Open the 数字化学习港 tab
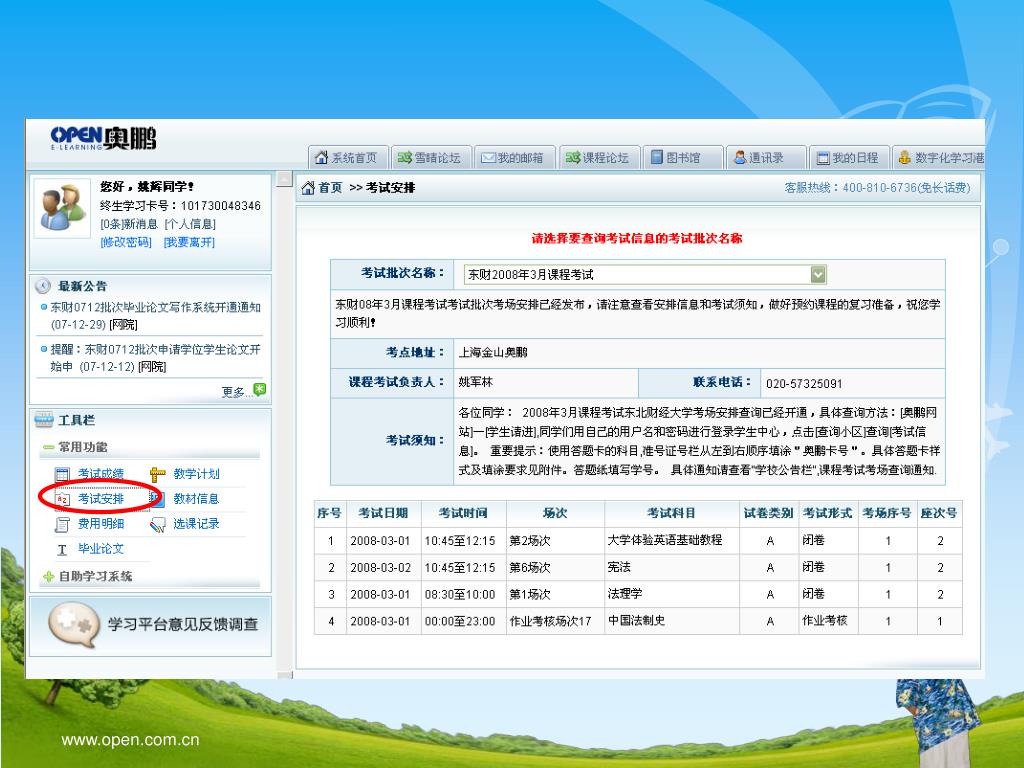1024x768 pixels. click(x=938, y=157)
